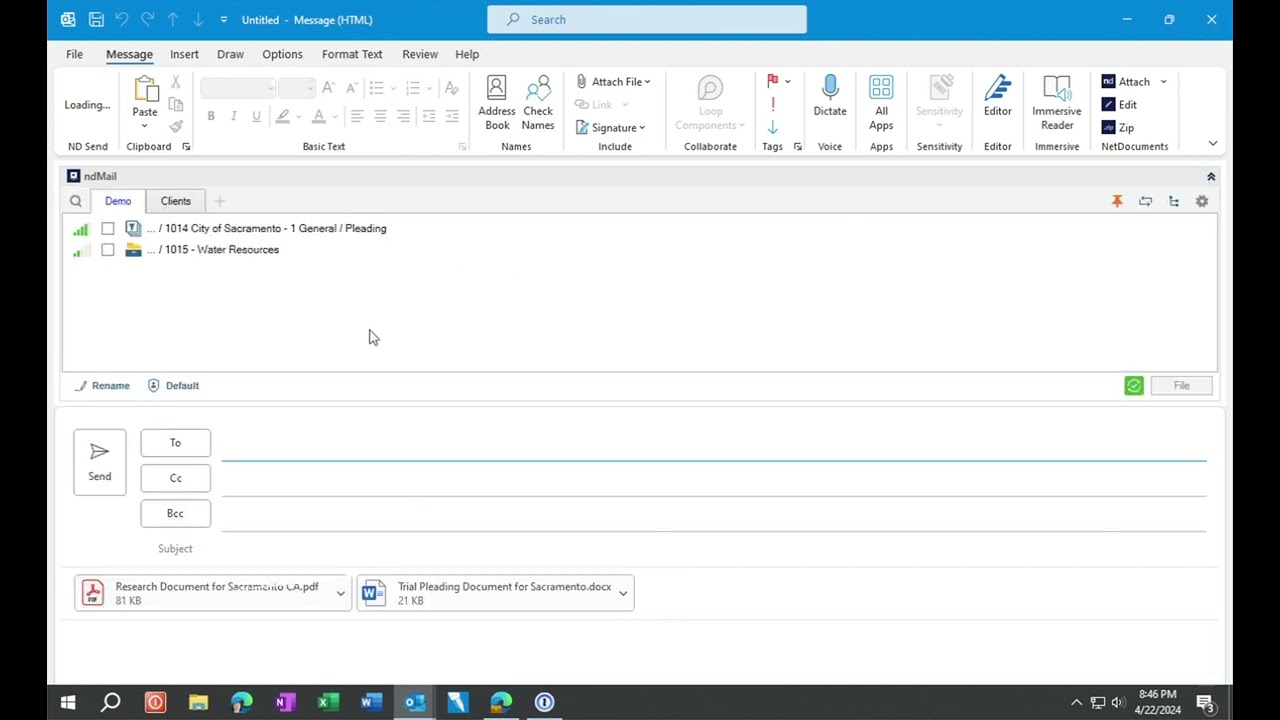
Task: Toggle Bold formatting
Action: 211,116
